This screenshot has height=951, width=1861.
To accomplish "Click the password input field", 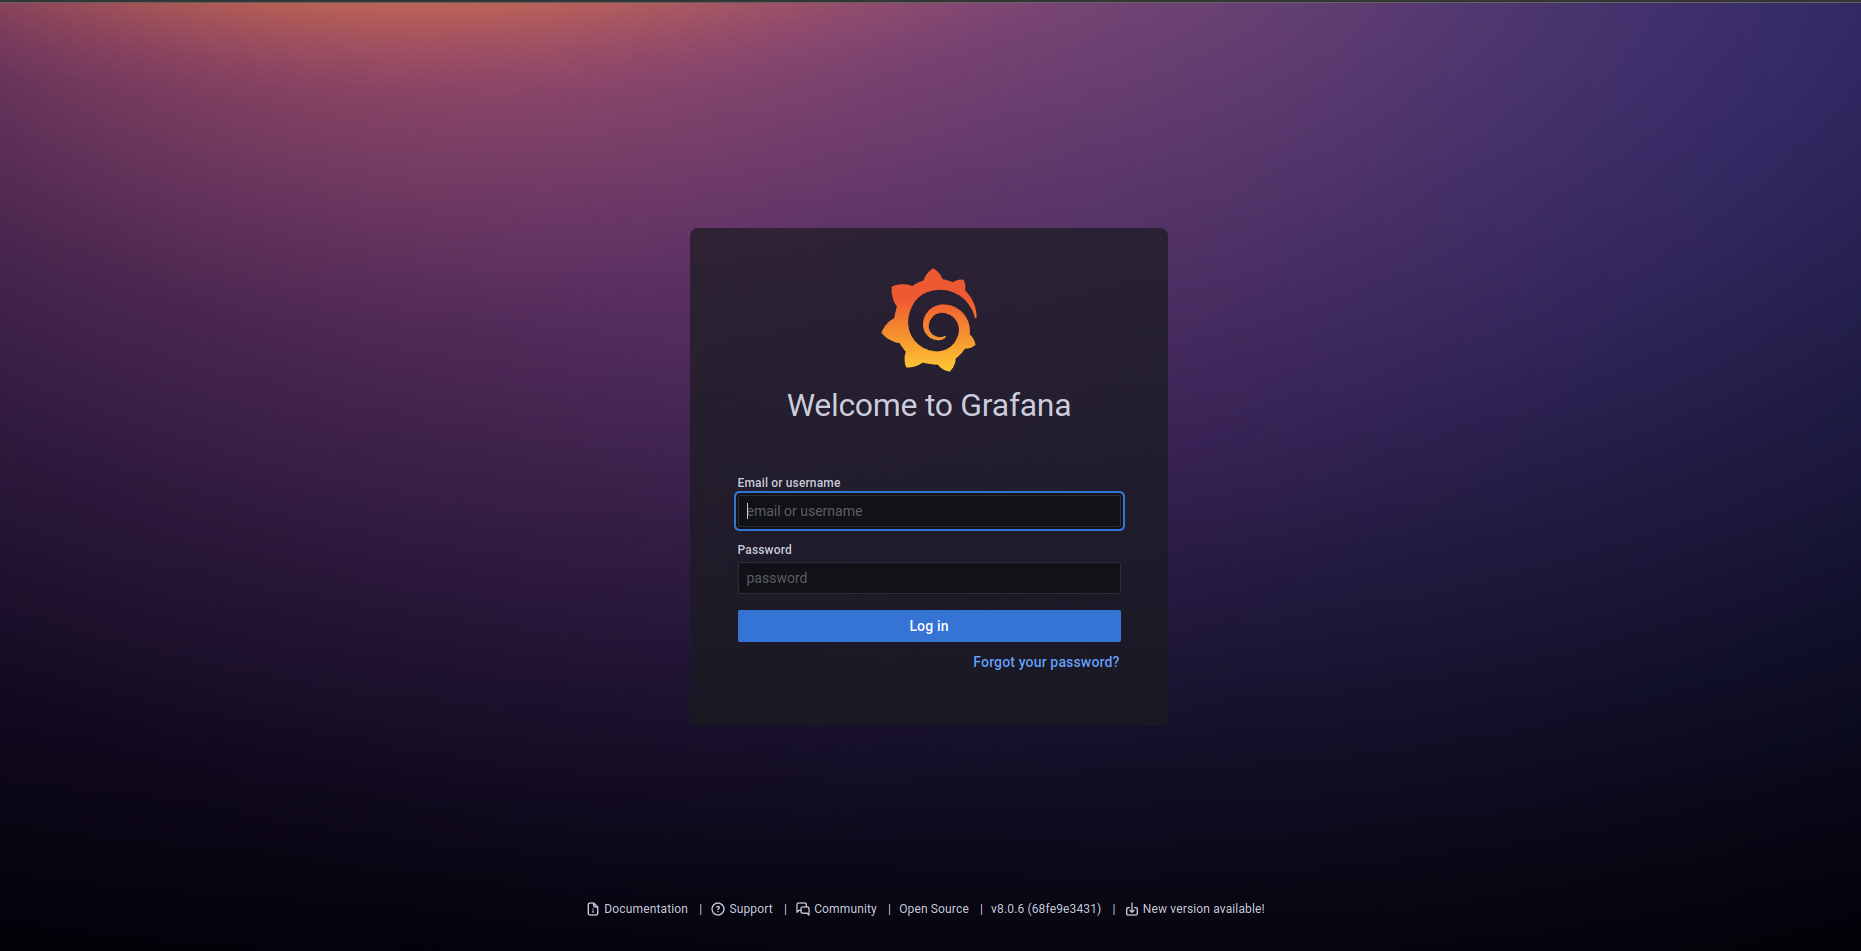I will 929,578.
